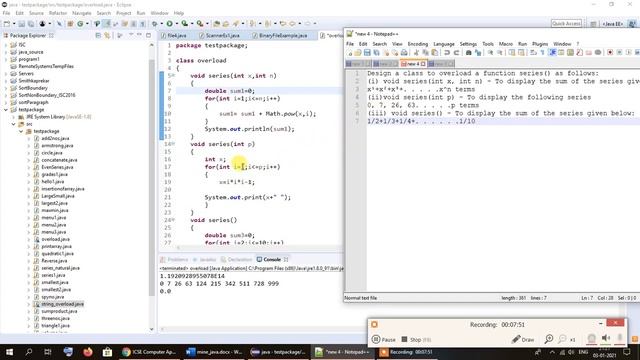
Task: Toggle recorder speaker audio capture
Action: pos(606,338)
